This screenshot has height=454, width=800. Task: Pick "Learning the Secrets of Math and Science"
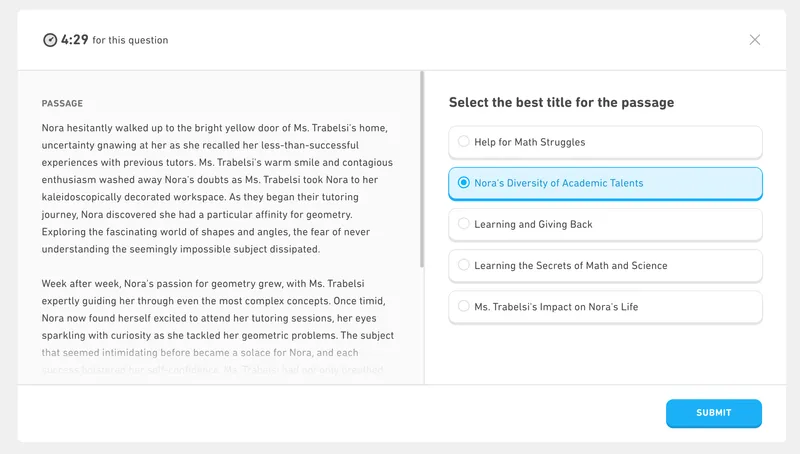605,265
